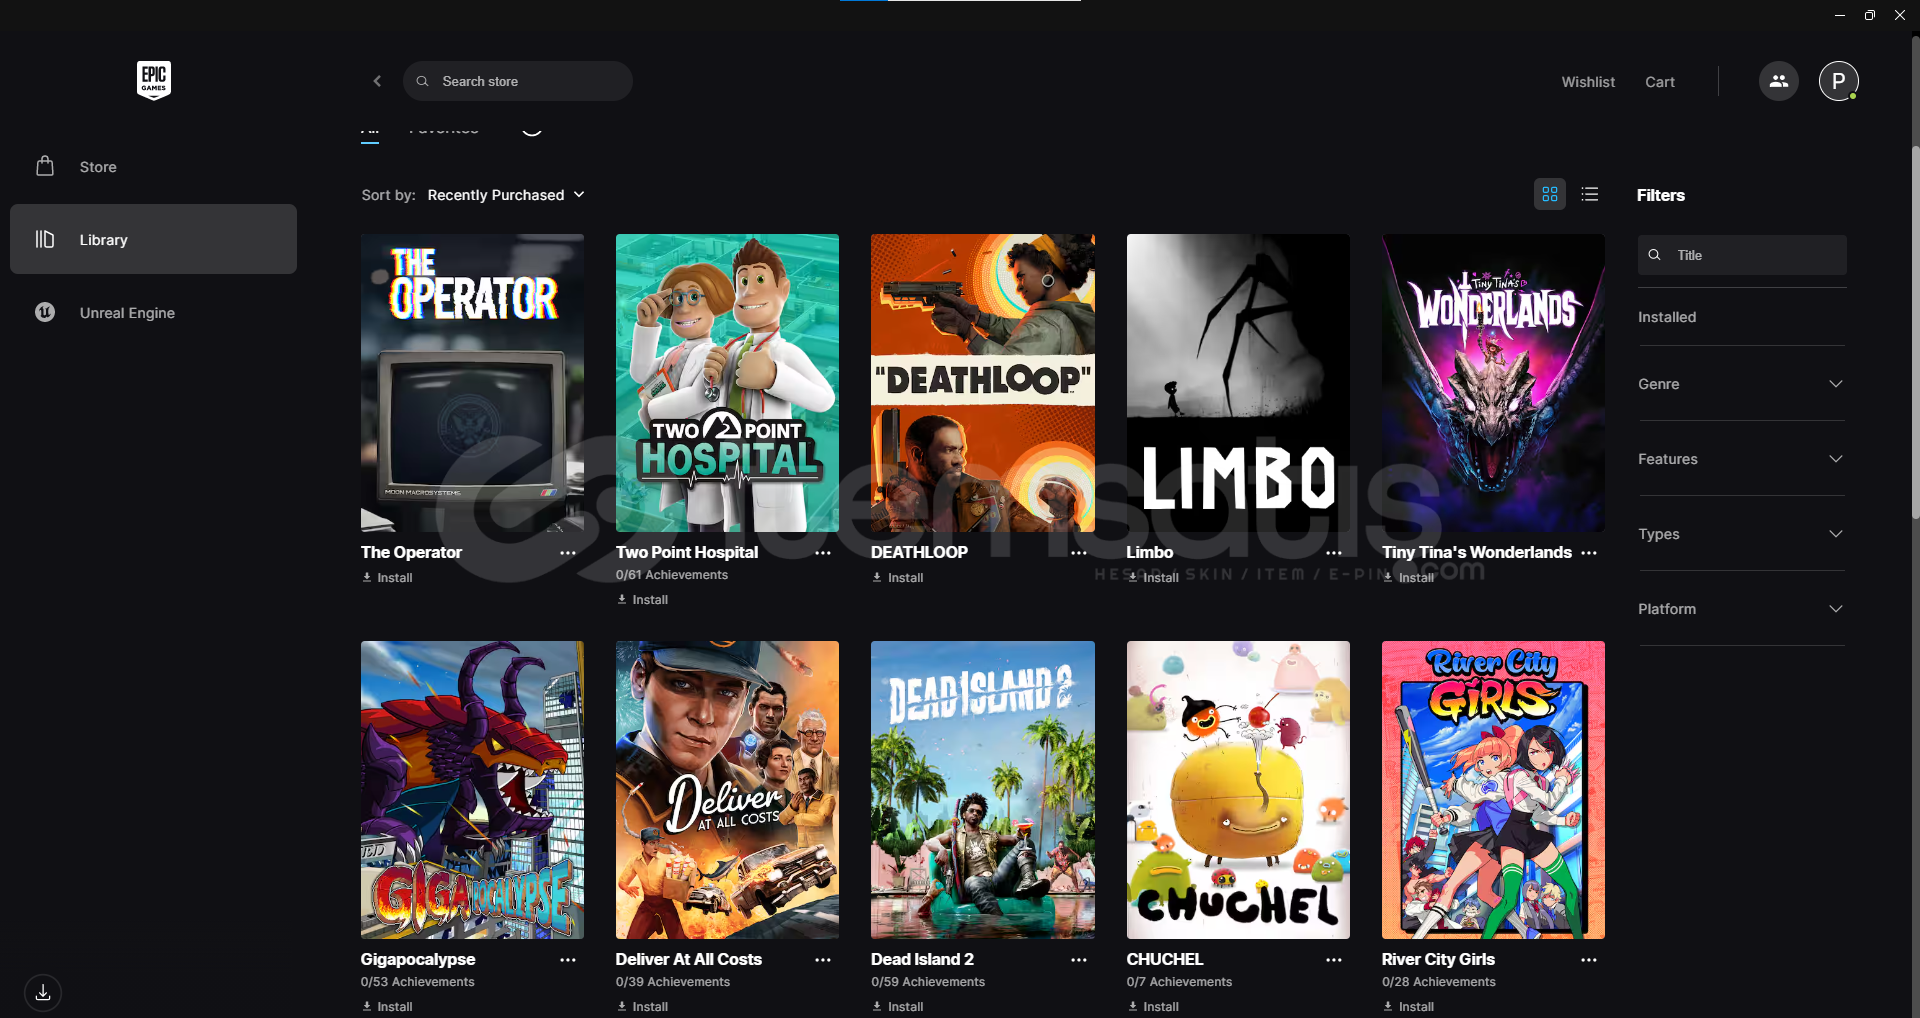1920x1018 pixels.
Task: Open more options for Dead Island 2
Action: point(1079,960)
